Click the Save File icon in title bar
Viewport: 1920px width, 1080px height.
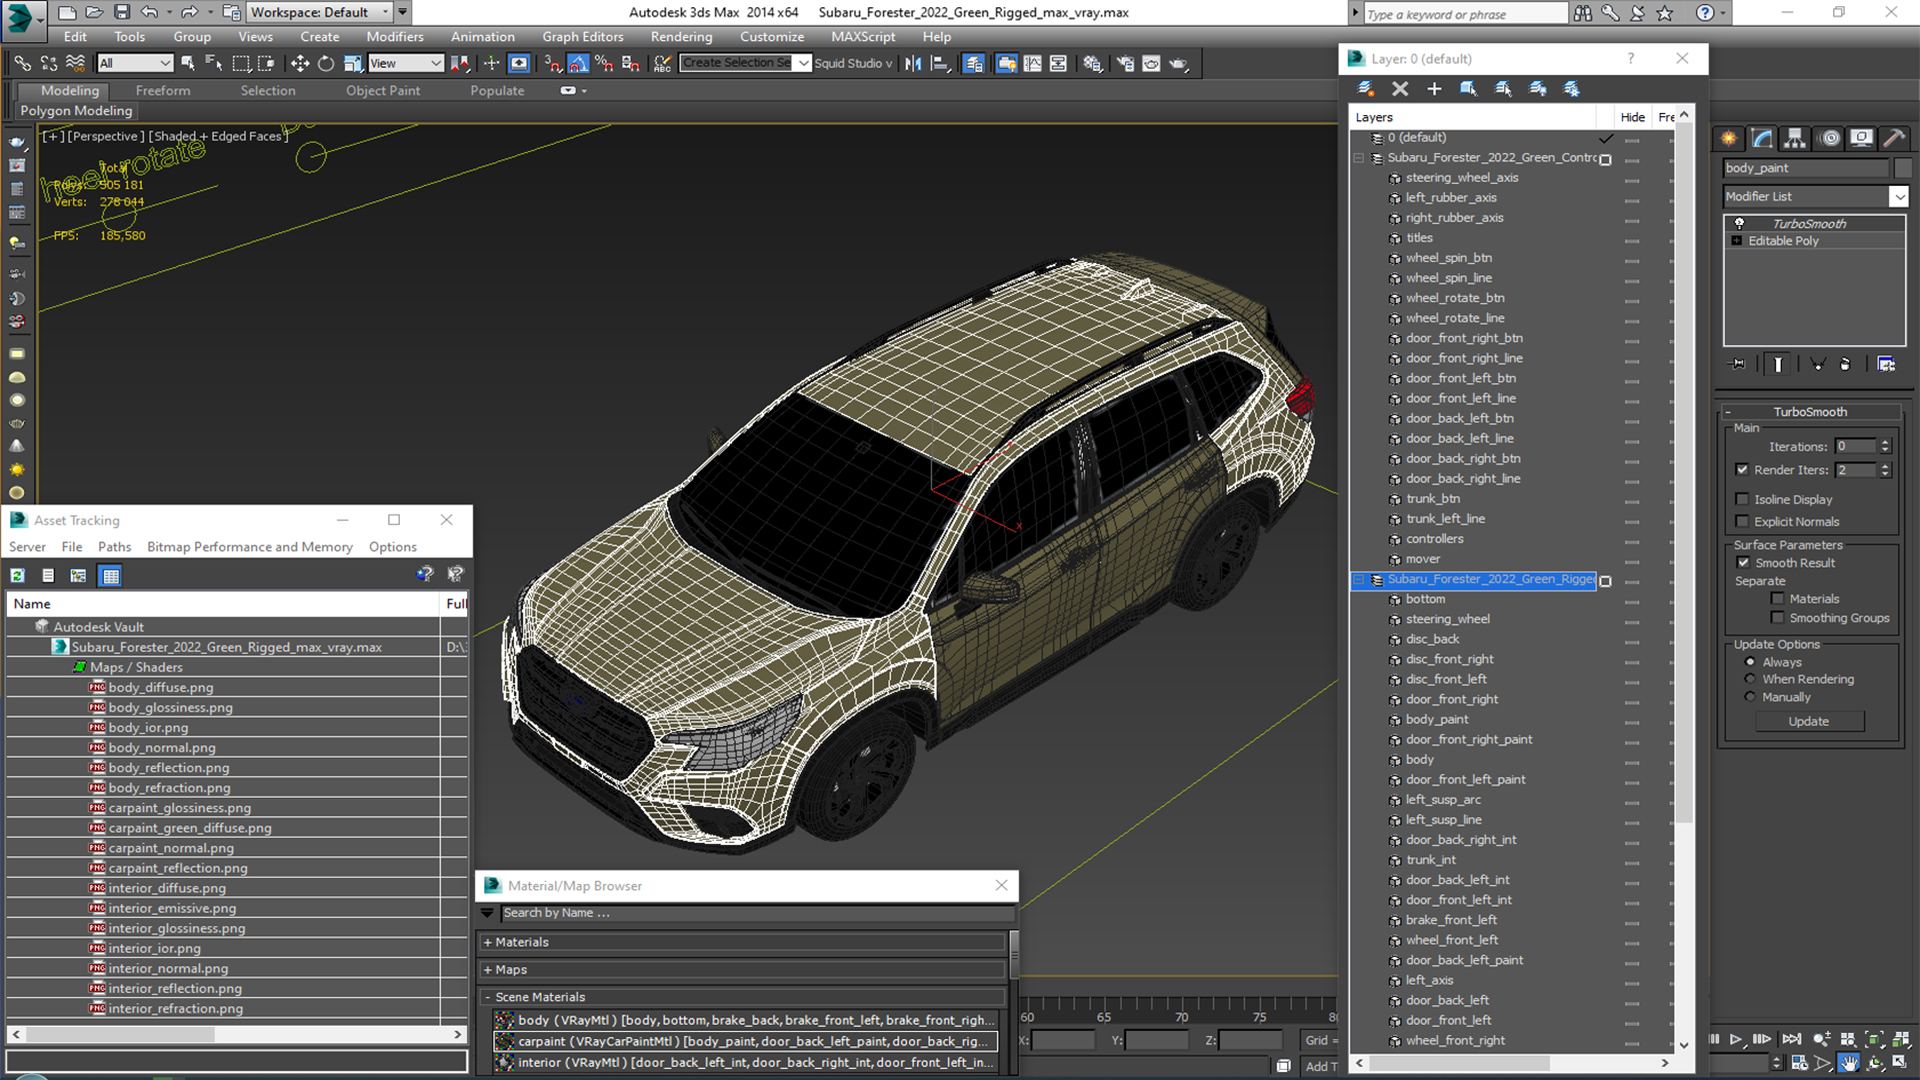[122, 12]
